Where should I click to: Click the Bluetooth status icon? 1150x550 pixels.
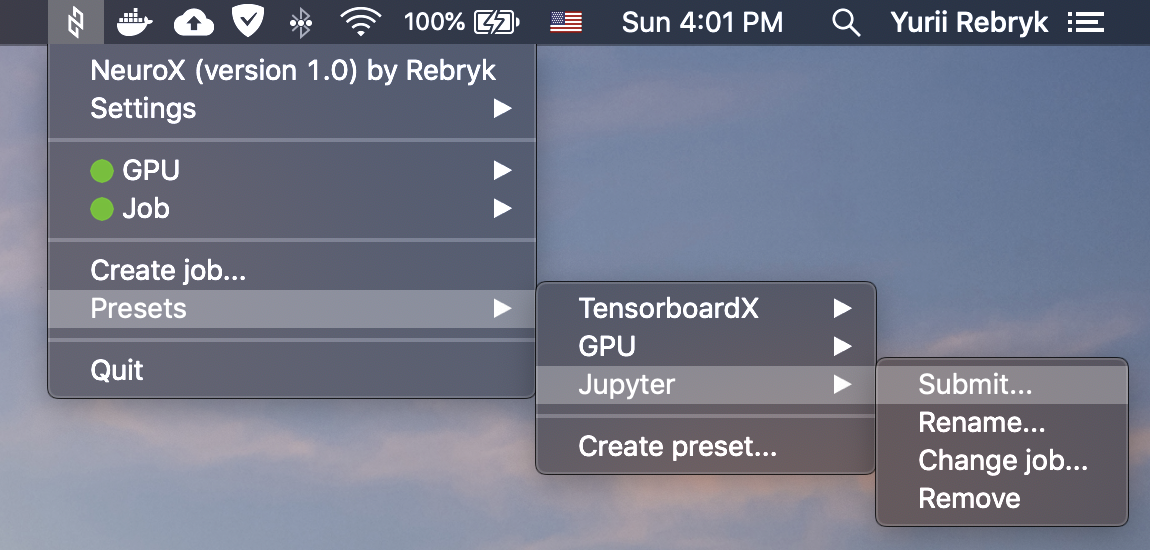pos(301,23)
